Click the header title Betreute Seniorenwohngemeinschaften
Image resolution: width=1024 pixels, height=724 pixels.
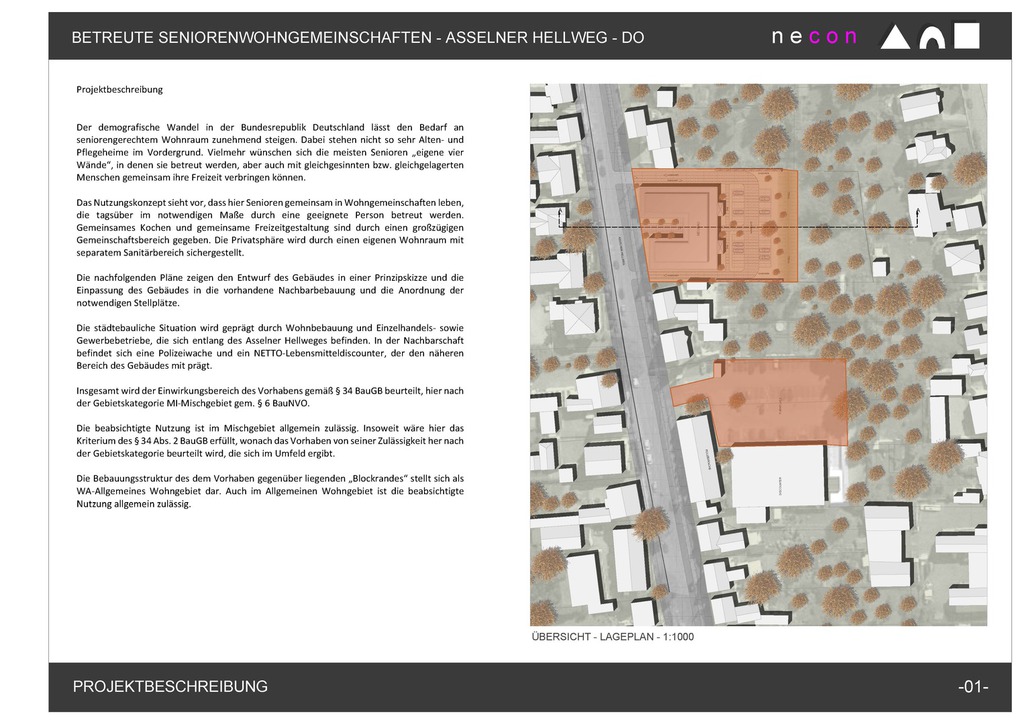[x=358, y=38]
